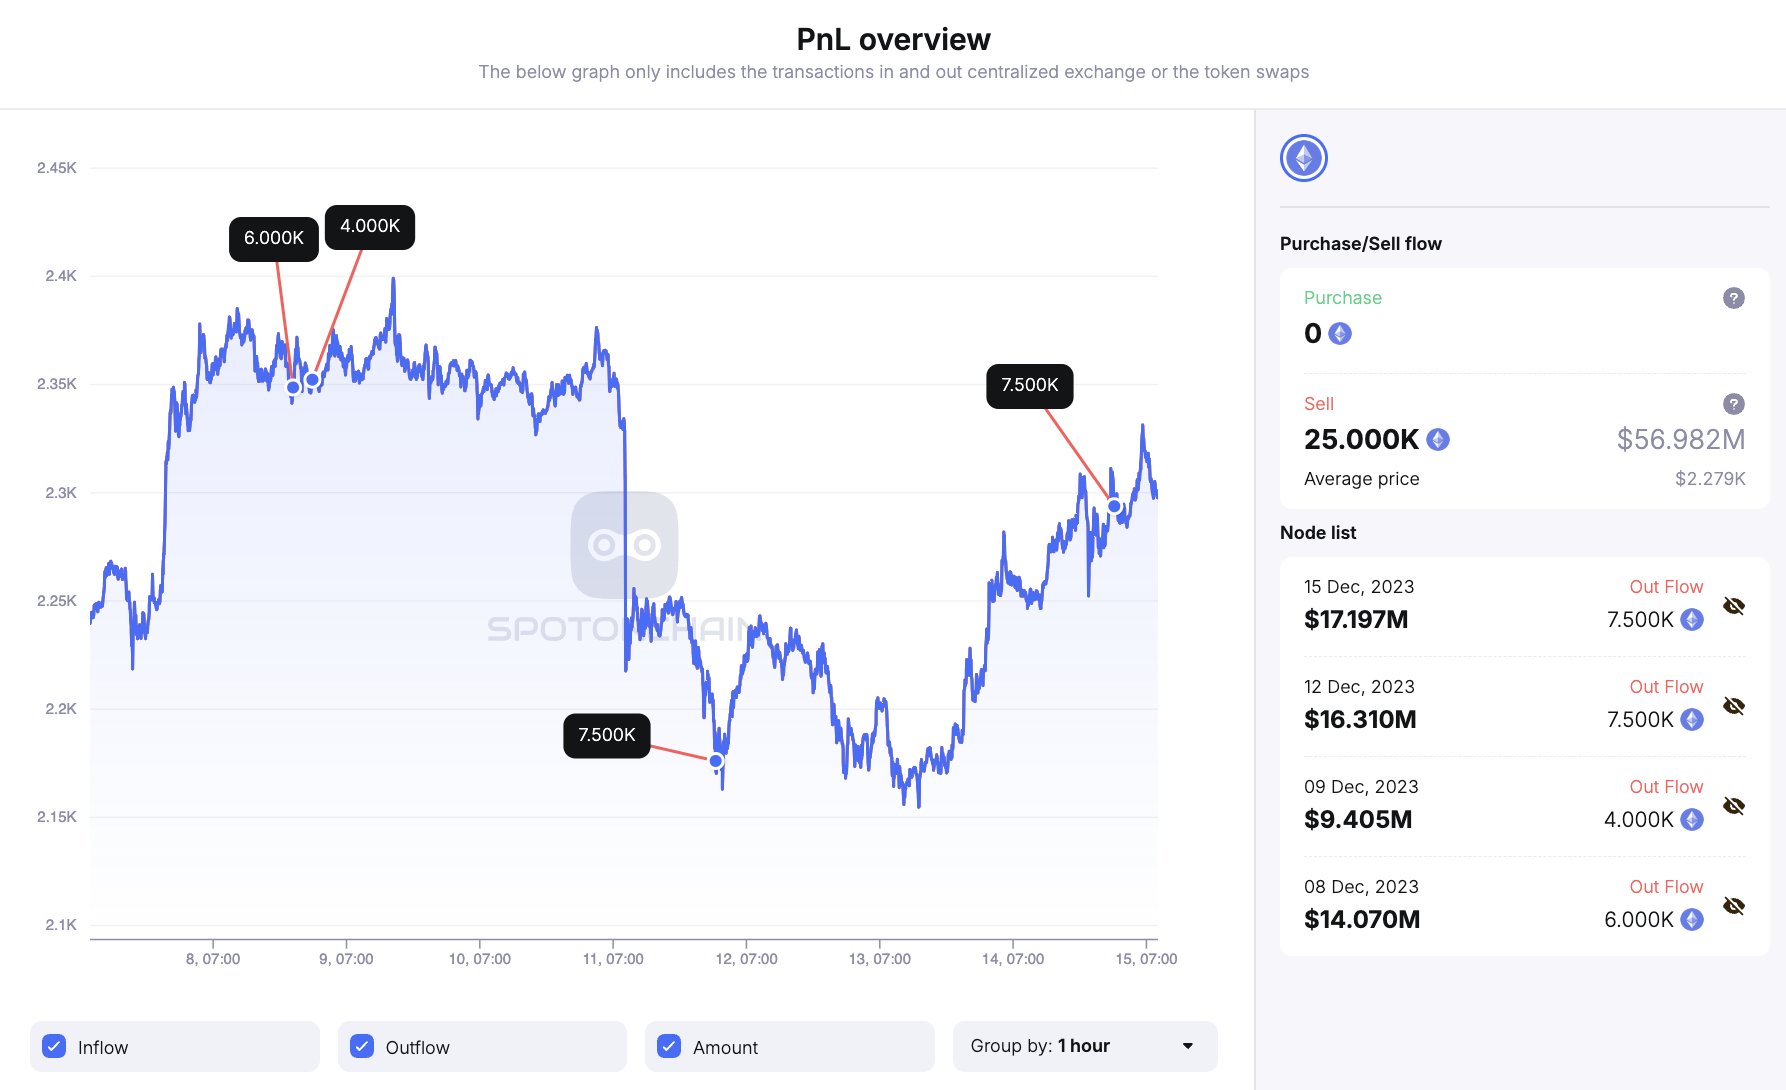Click Ethereum icon in 15 Dec node
This screenshot has width=1786, height=1090.
(1691, 620)
